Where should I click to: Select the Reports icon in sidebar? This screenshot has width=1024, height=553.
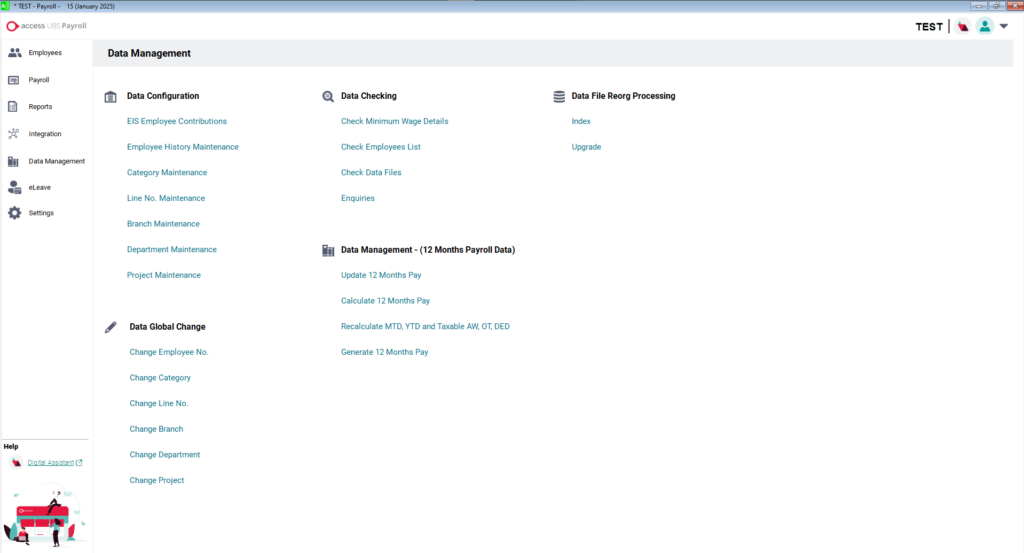[14, 106]
